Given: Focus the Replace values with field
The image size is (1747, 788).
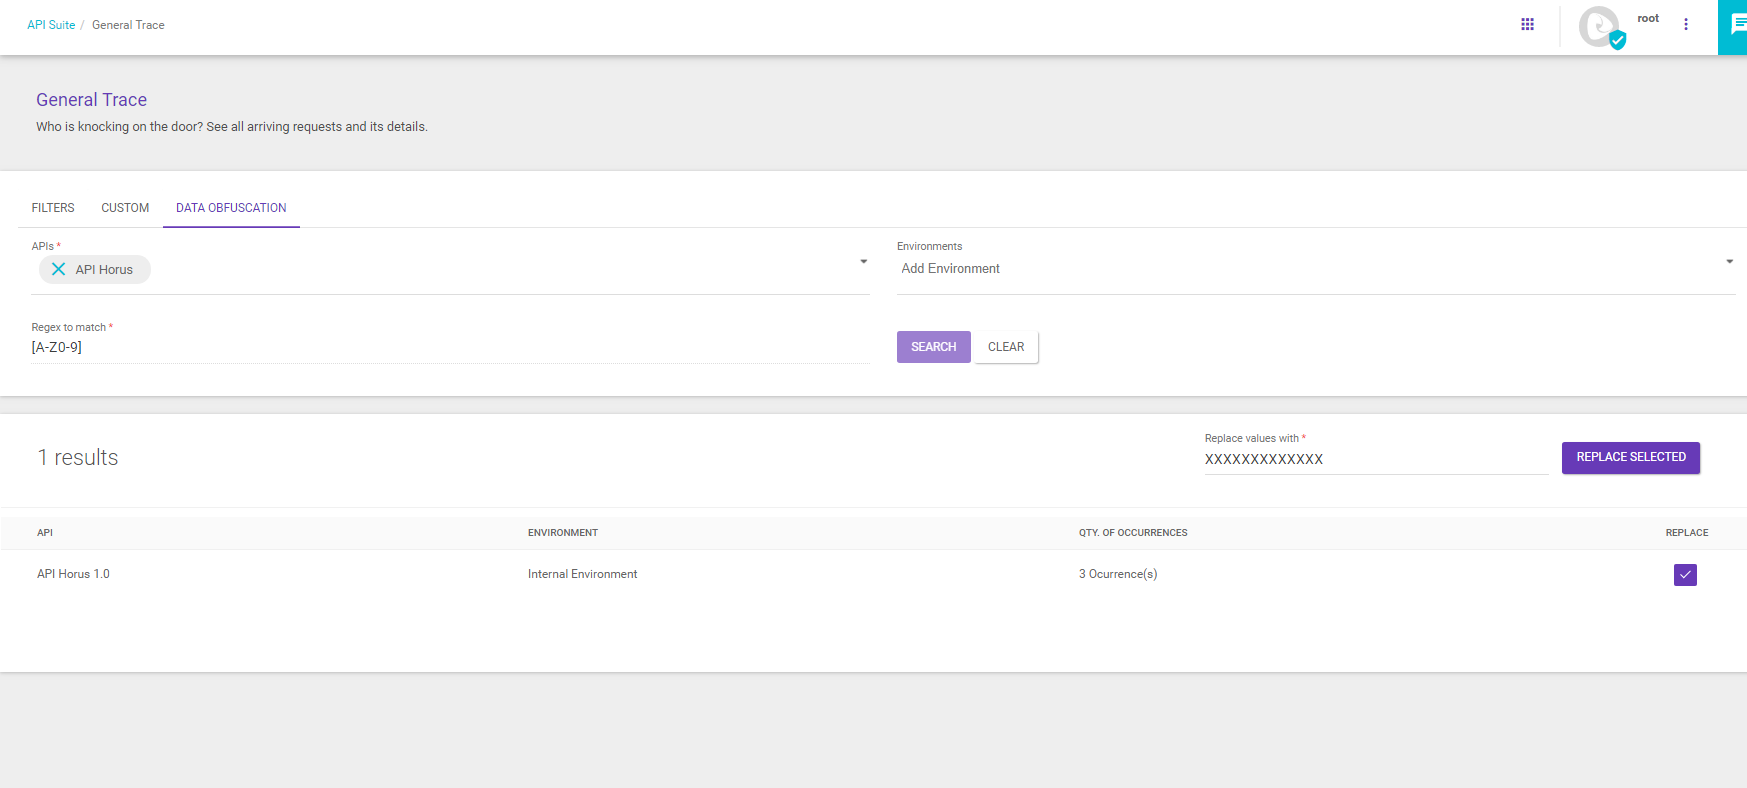Looking at the screenshot, I should (1375, 459).
